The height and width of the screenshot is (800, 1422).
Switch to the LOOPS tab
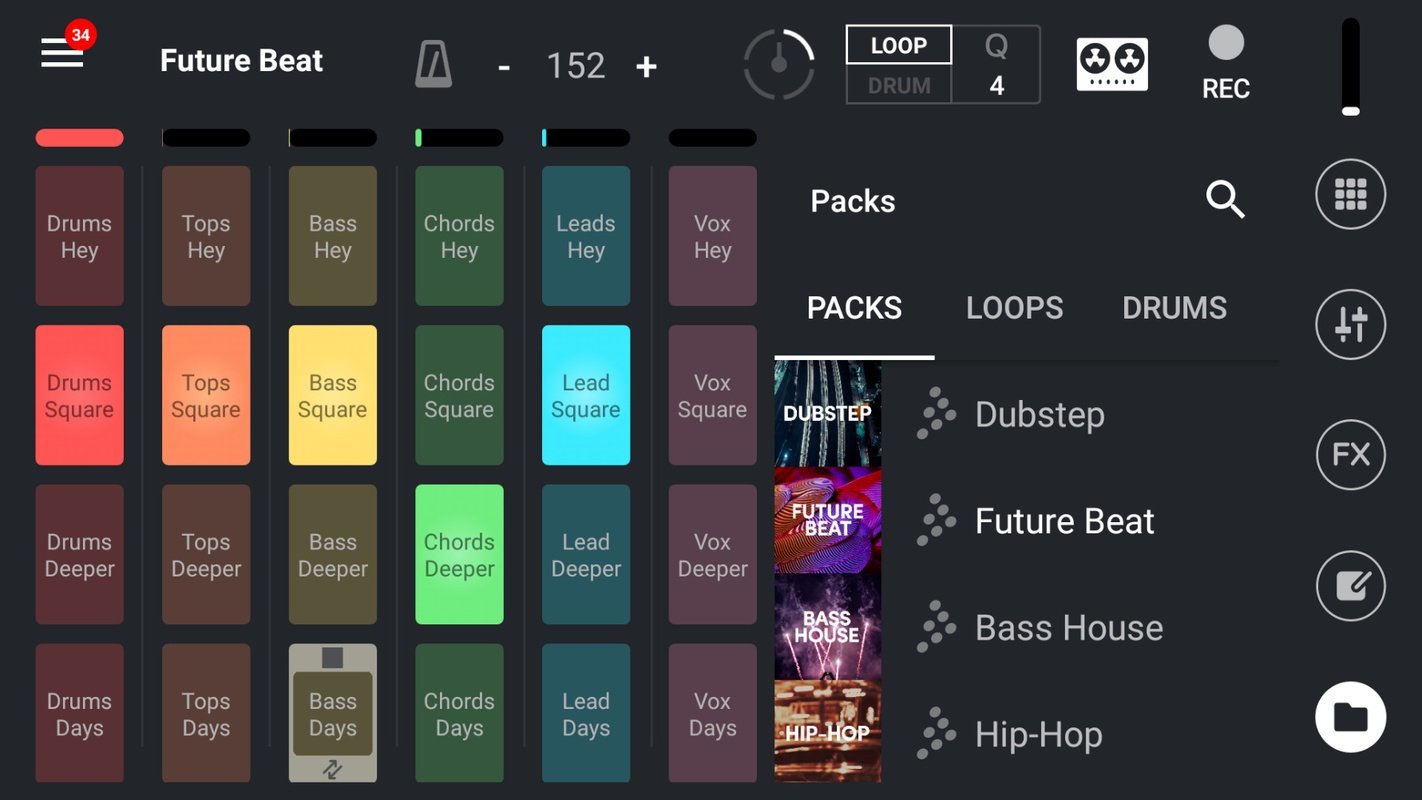tap(1014, 308)
